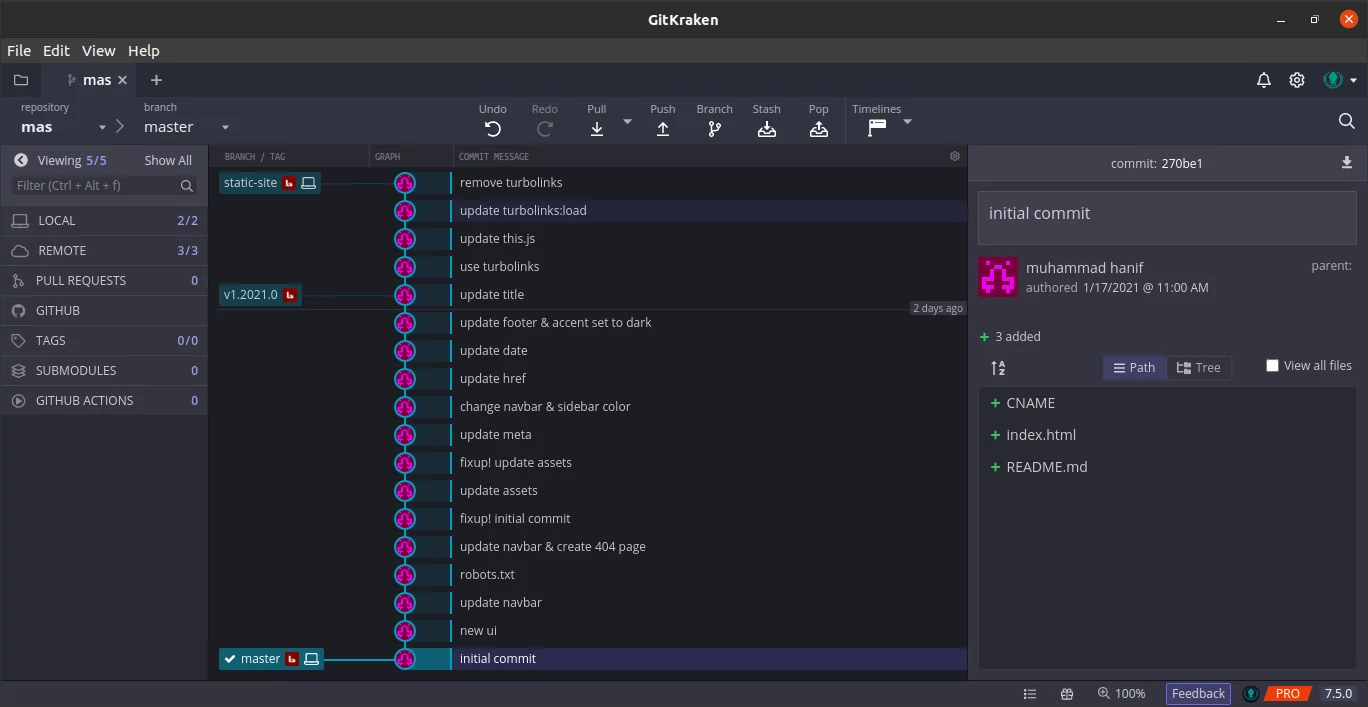The width and height of the screenshot is (1368, 707).
Task: Click the Undo toolbar icon
Action: pyautogui.click(x=492, y=128)
